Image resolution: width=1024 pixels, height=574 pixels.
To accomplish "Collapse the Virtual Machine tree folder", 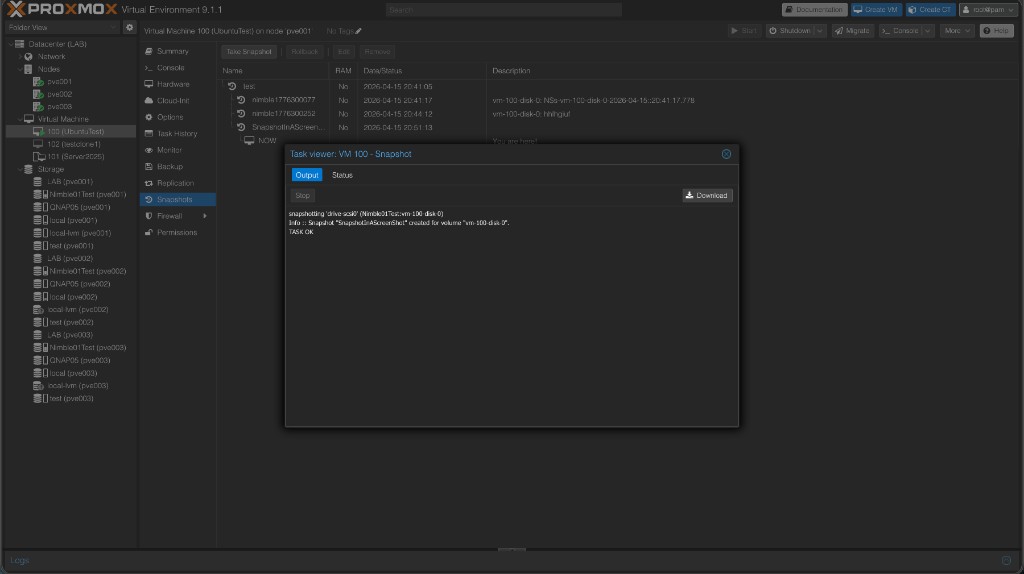I will click(19, 119).
